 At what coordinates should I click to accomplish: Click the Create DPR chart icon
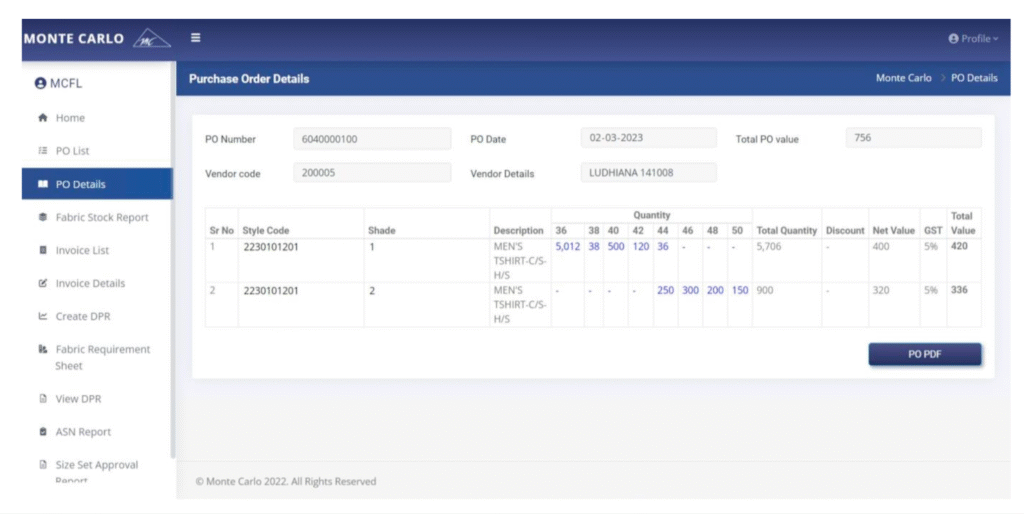click(x=43, y=316)
